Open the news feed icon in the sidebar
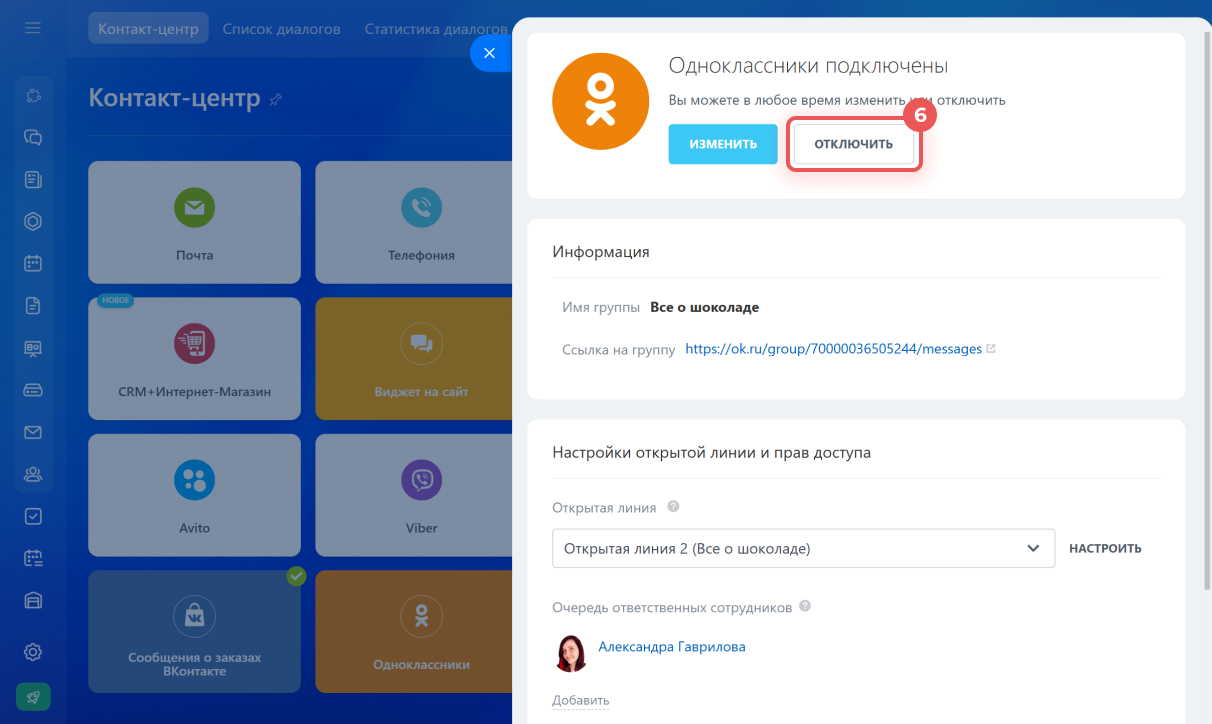Viewport: 1212px width, 724px height. 33,180
